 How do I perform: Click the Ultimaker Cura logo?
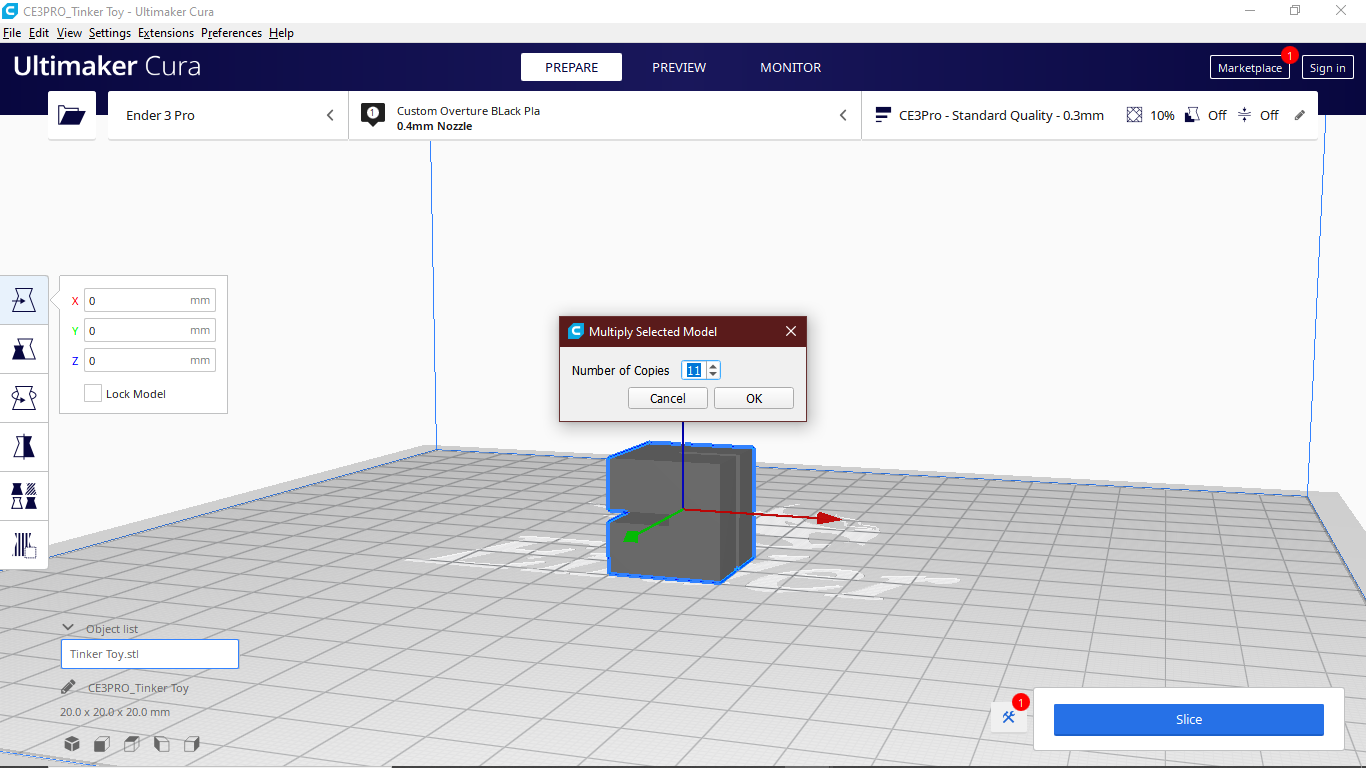(107, 67)
